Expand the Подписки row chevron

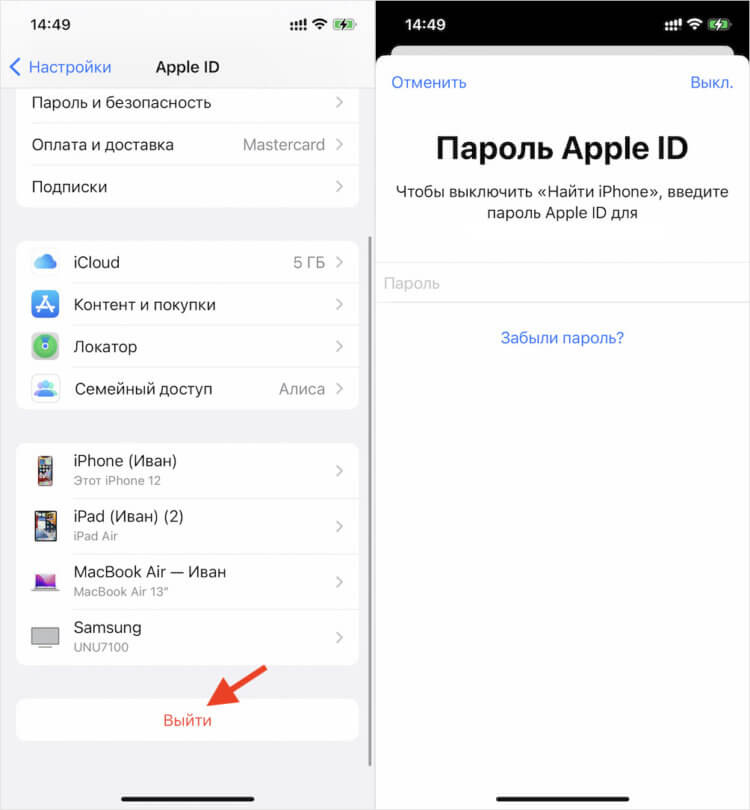(339, 186)
